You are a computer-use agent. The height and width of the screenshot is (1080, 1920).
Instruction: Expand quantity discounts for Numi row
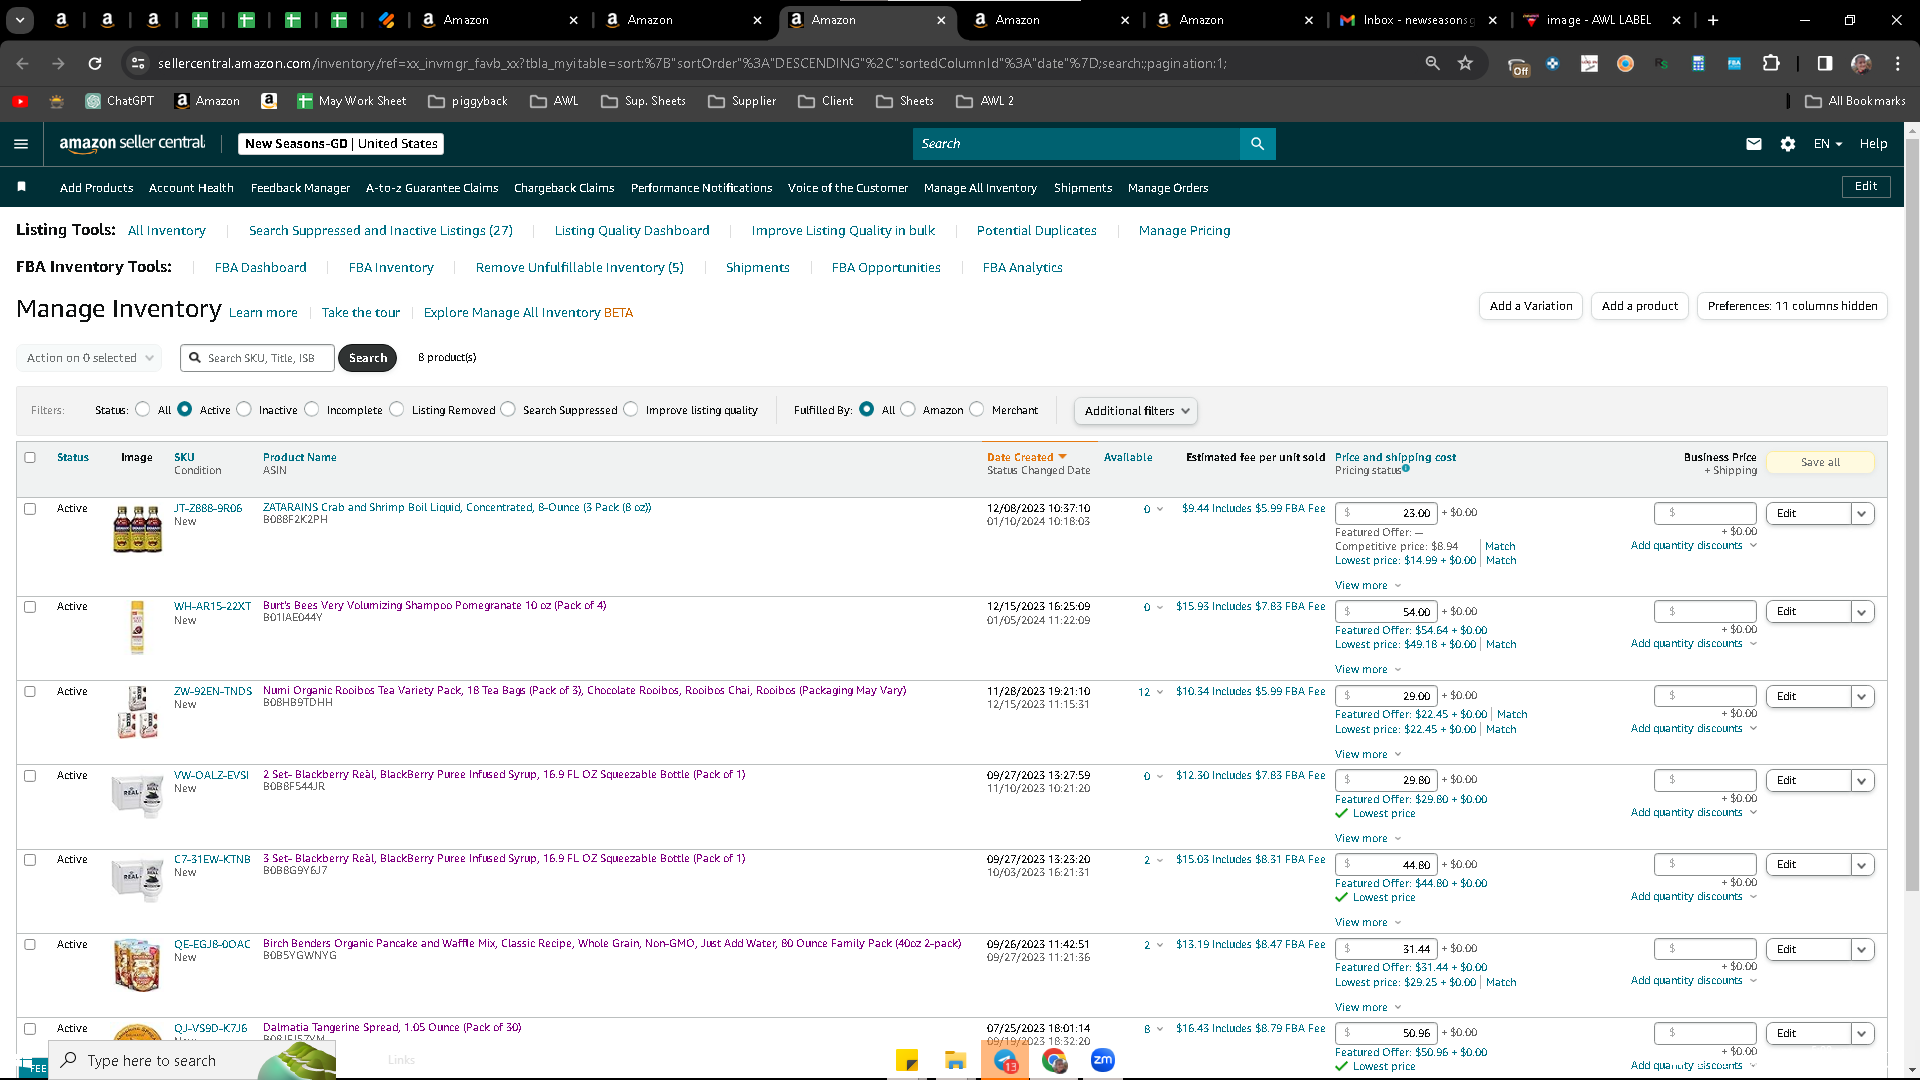pyautogui.click(x=1694, y=729)
